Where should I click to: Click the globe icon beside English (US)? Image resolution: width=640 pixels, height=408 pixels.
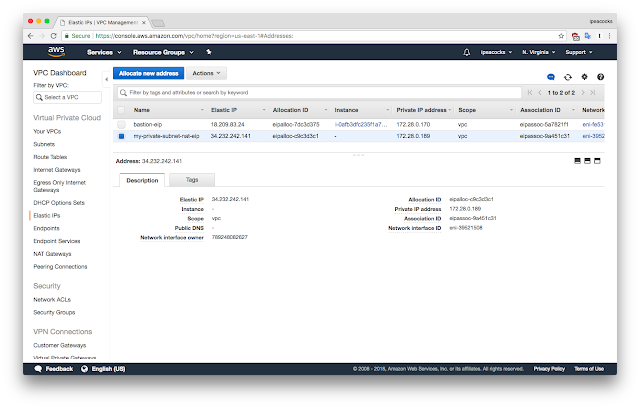click(84, 369)
